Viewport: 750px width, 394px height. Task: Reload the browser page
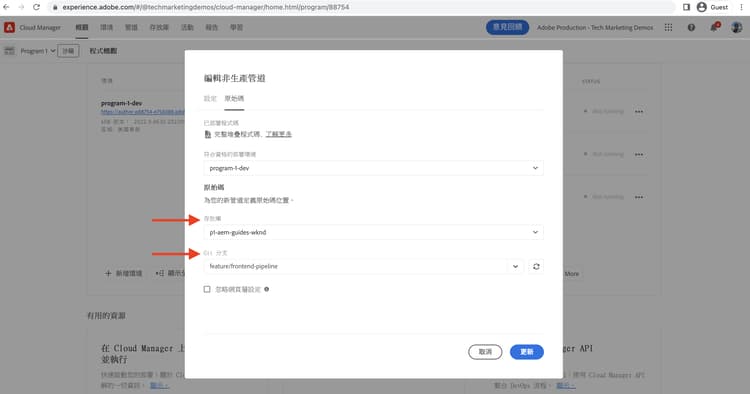pos(36,7)
